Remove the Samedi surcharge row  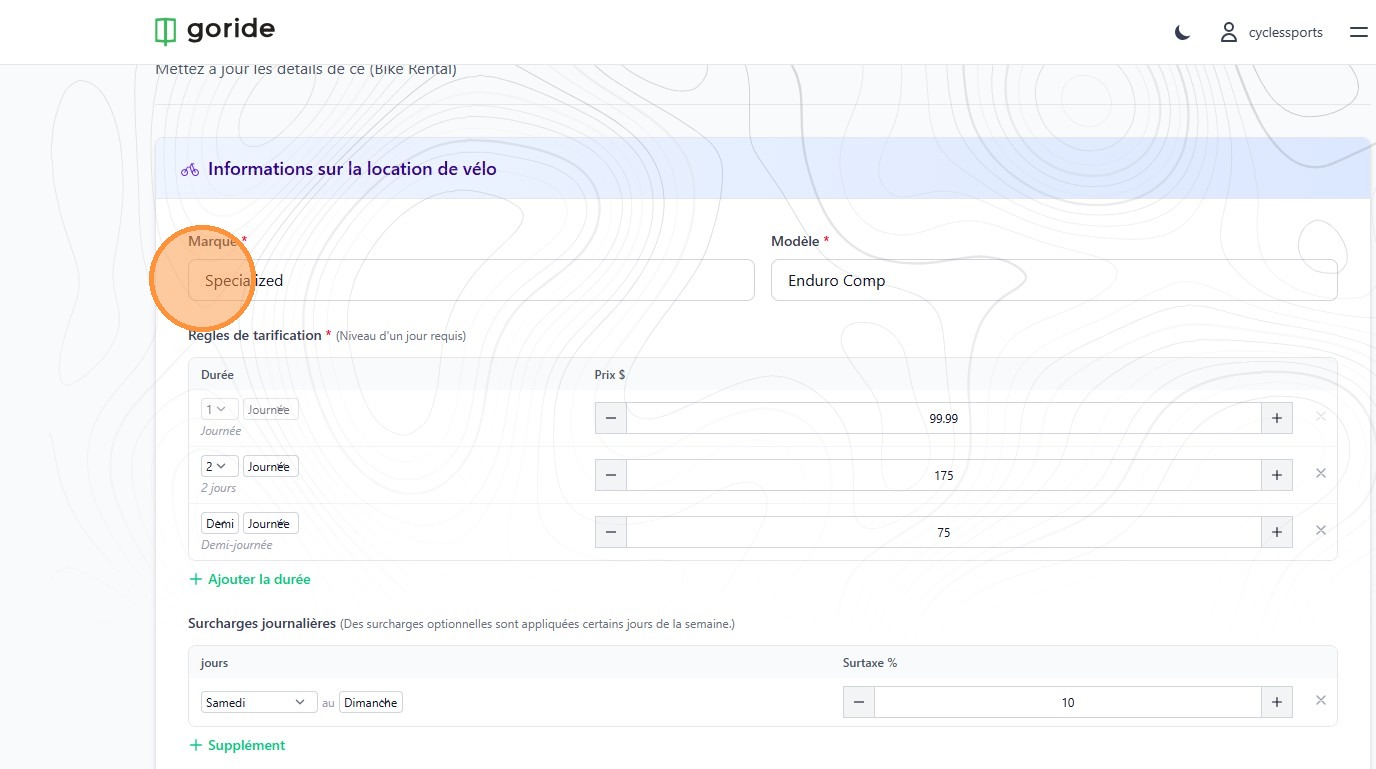[x=1320, y=701]
